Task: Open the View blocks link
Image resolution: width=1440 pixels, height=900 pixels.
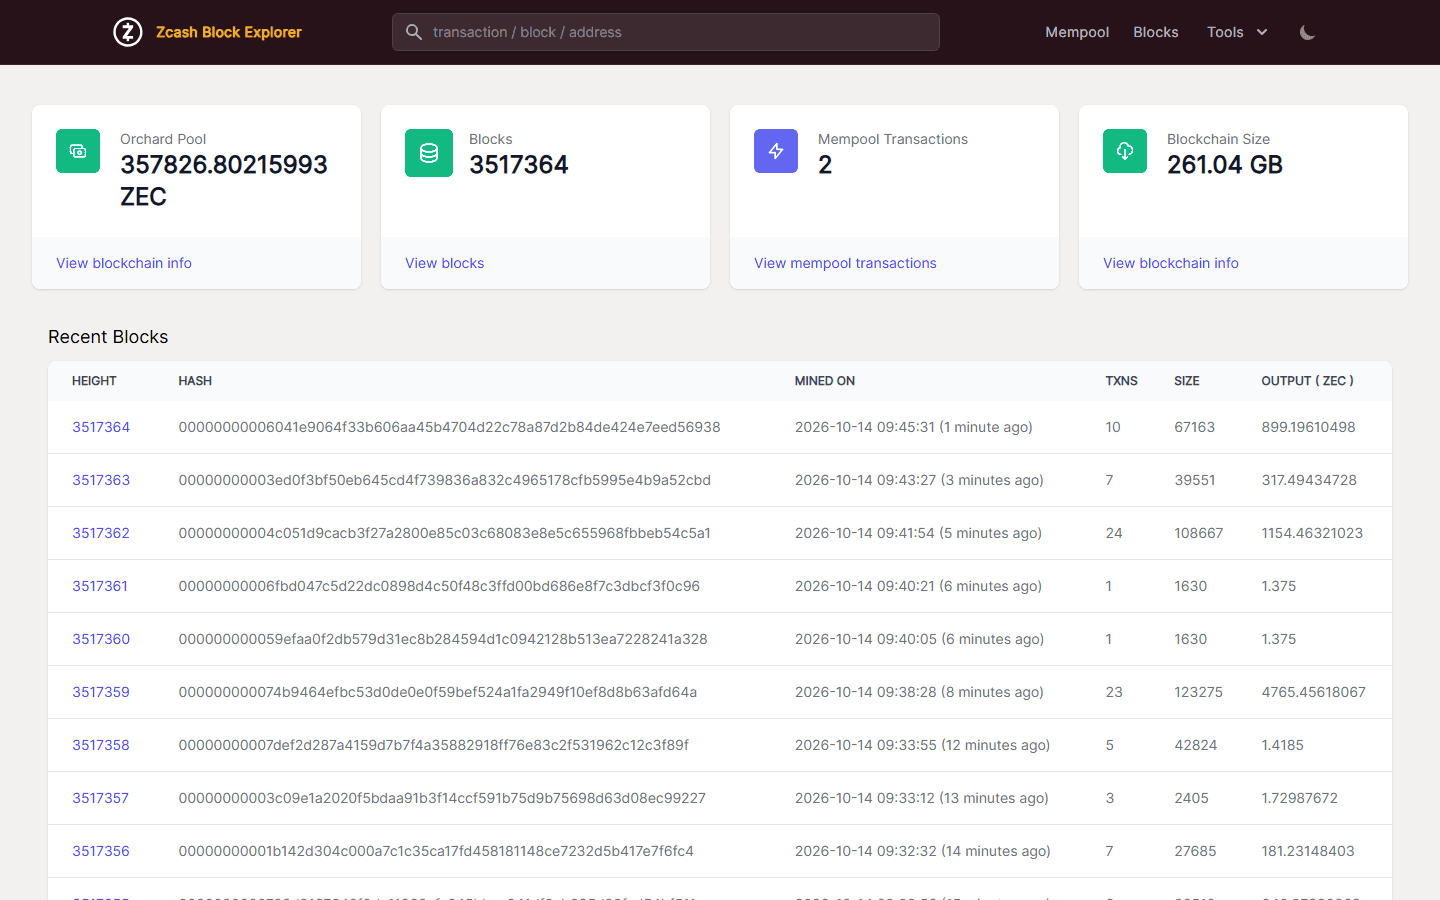Action: coord(444,263)
